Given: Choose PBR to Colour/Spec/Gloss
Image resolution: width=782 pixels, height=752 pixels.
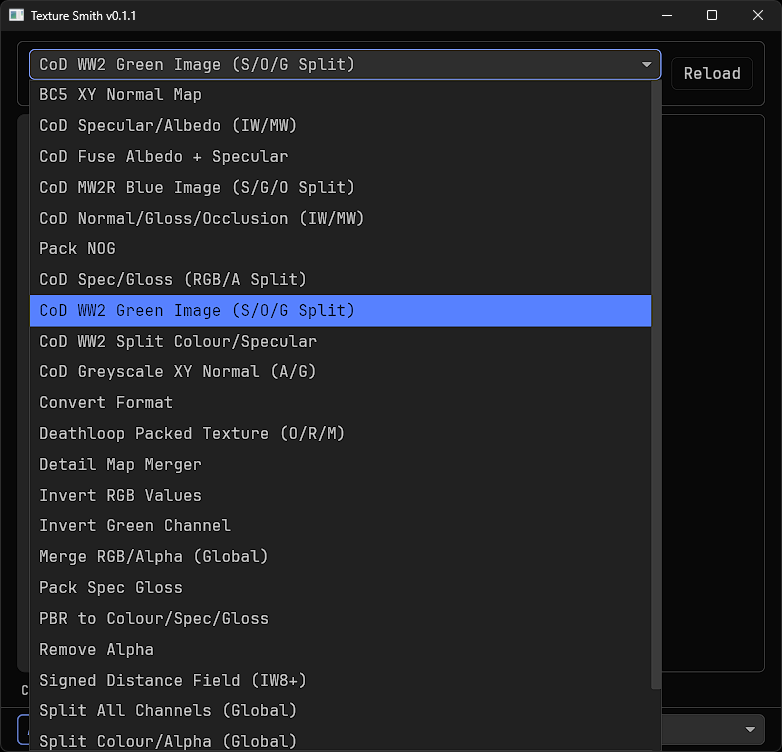Looking at the screenshot, I should 340,619.
